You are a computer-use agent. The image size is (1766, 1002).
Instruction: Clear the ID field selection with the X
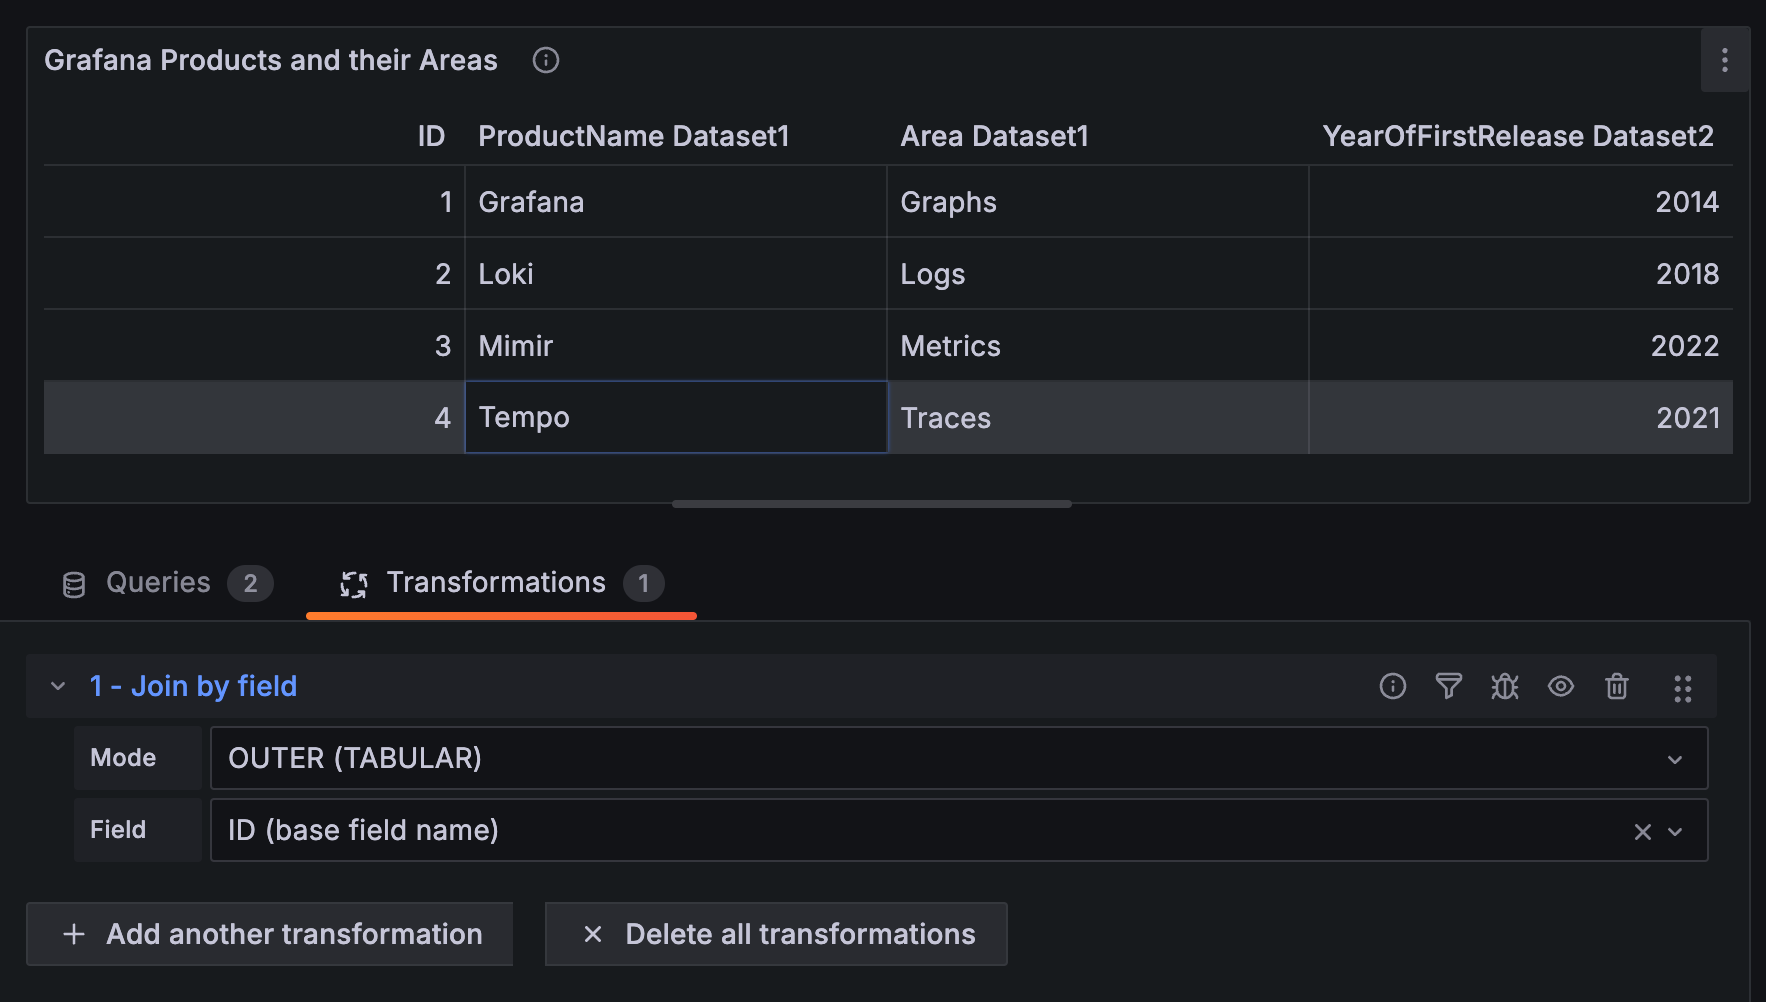click(x=1641, y=830)
